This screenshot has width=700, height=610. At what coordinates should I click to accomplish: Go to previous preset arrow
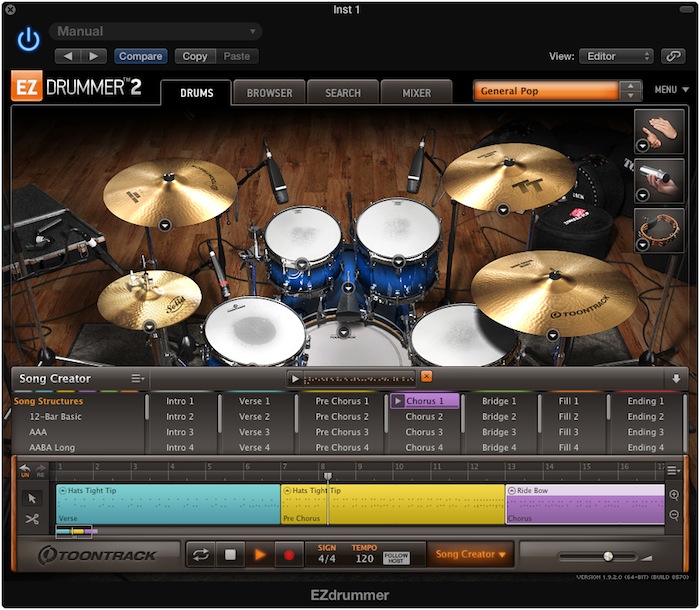click(x=68, y=56)
